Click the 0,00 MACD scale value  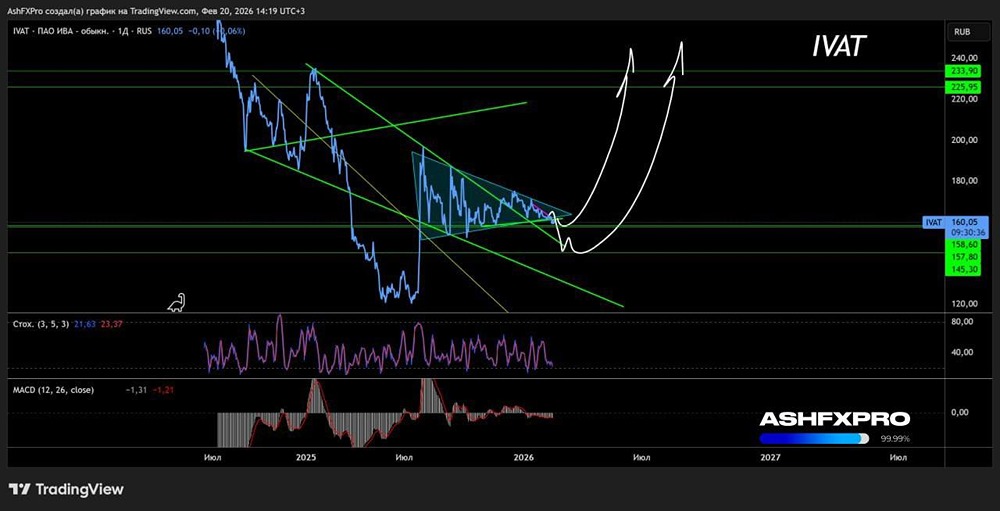coord(960,412)
